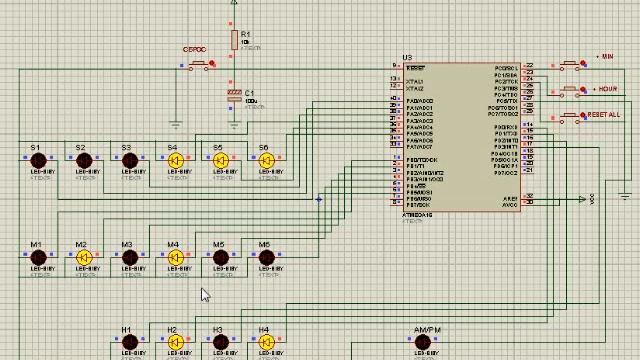
Task: Select the VCC power terminal arrow
Action: tap(582, 199)
